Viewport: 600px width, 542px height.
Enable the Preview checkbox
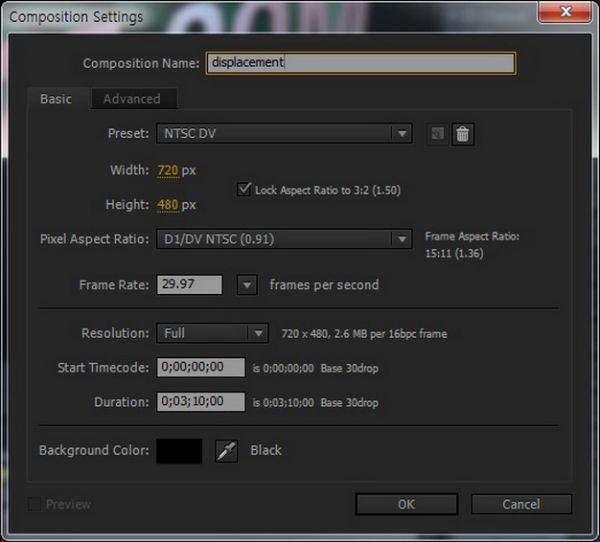click(x=34, y=504)
